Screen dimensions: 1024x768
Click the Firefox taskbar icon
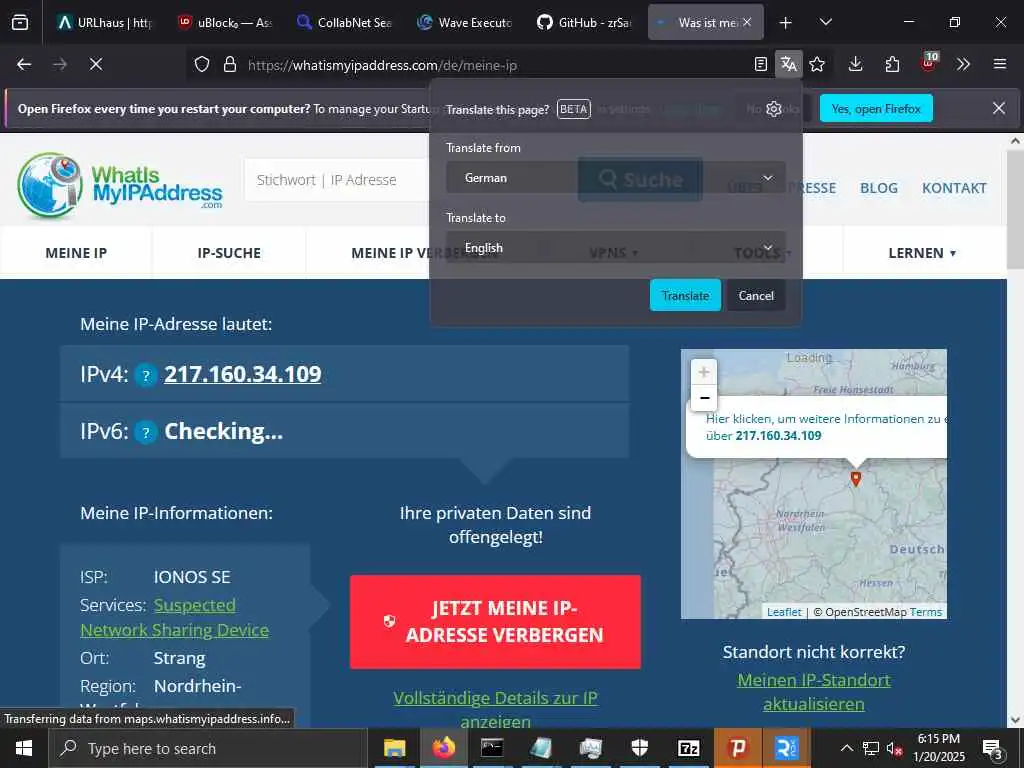click(x=443, y=748)
